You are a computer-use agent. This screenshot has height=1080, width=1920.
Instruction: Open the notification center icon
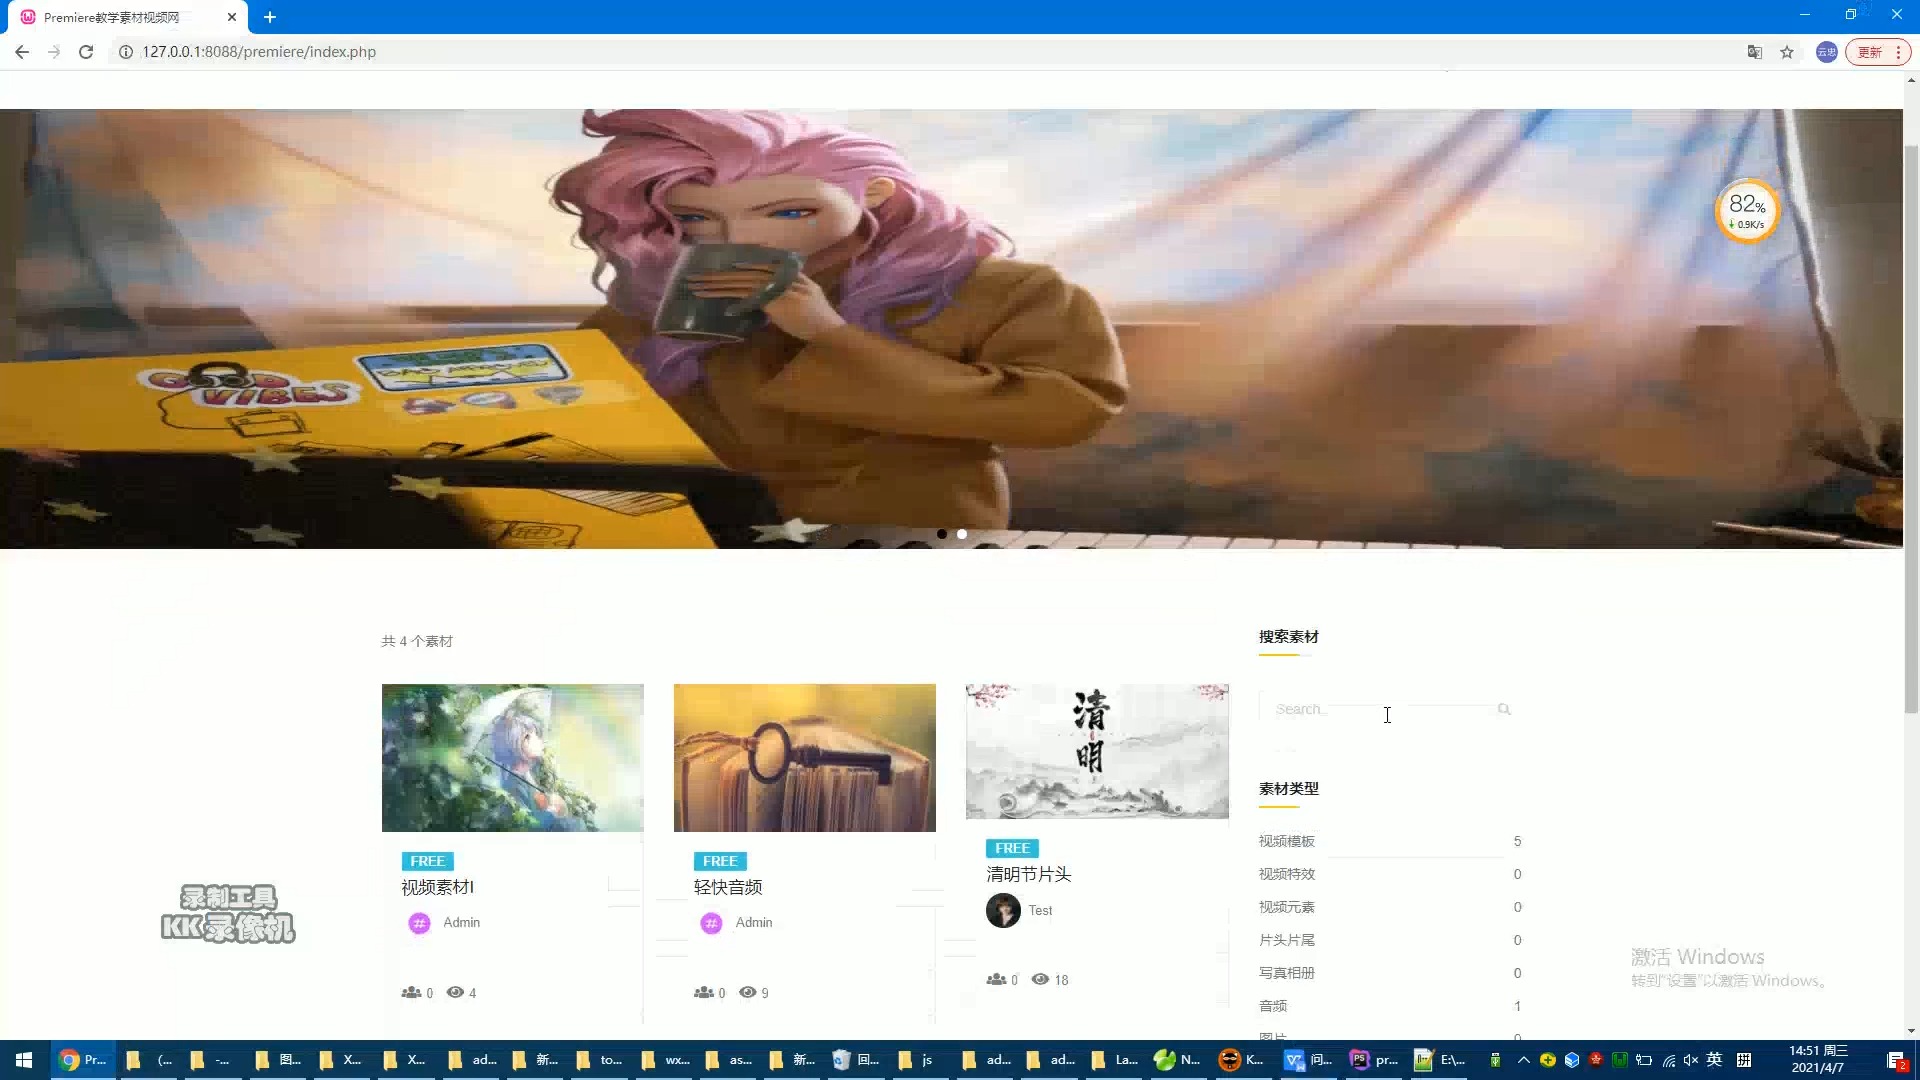(1896, 1060)
